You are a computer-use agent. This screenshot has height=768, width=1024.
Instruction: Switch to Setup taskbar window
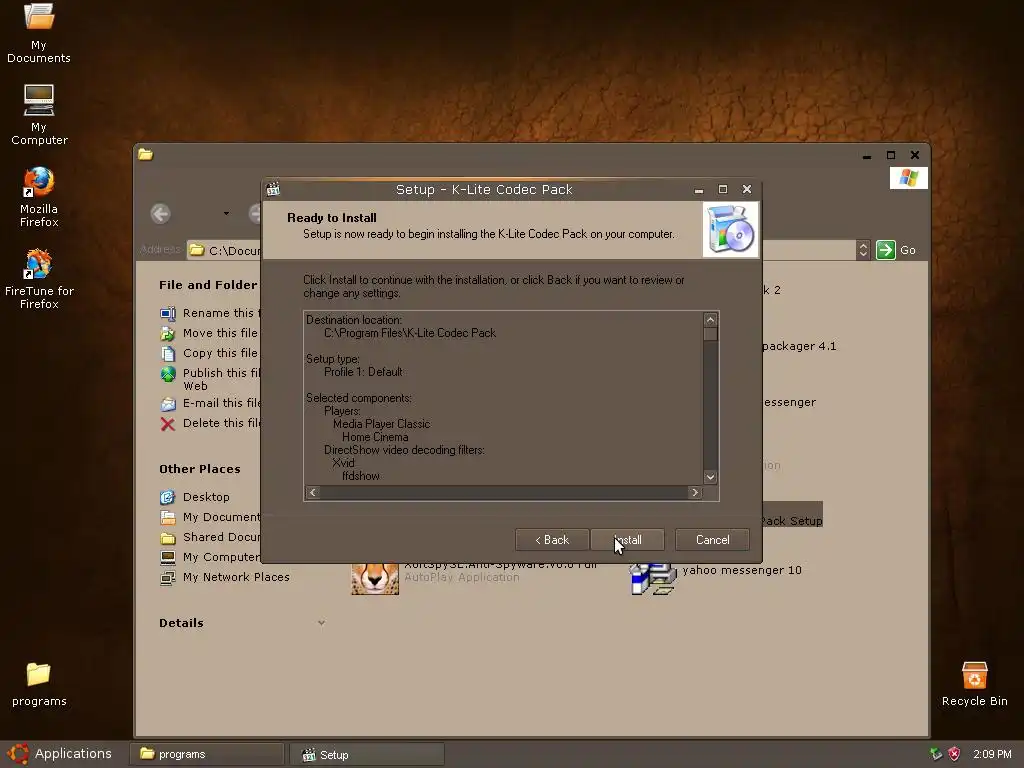pos(366,754)
